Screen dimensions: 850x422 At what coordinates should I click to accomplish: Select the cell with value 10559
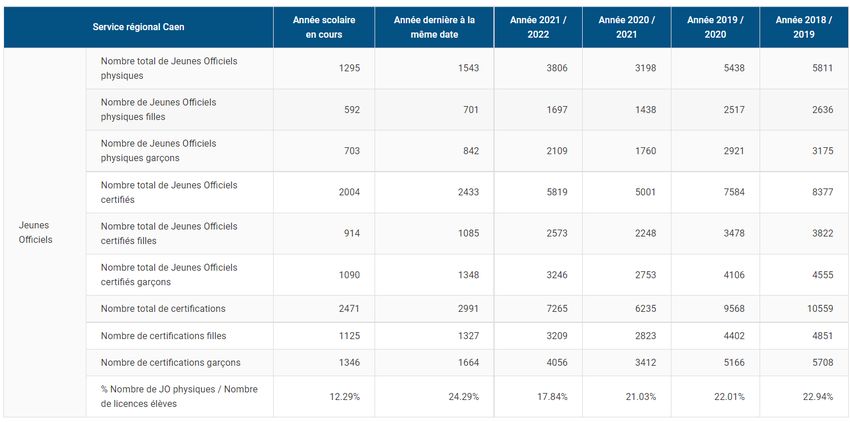[x=830, y=308]
